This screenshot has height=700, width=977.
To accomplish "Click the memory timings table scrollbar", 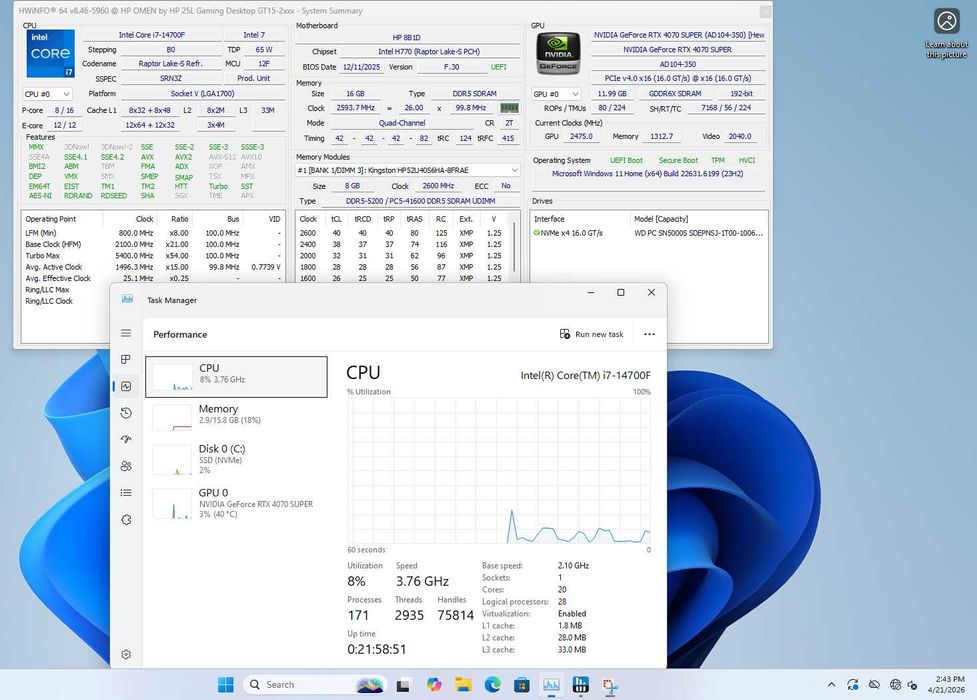I will click(x=514, y=247).
